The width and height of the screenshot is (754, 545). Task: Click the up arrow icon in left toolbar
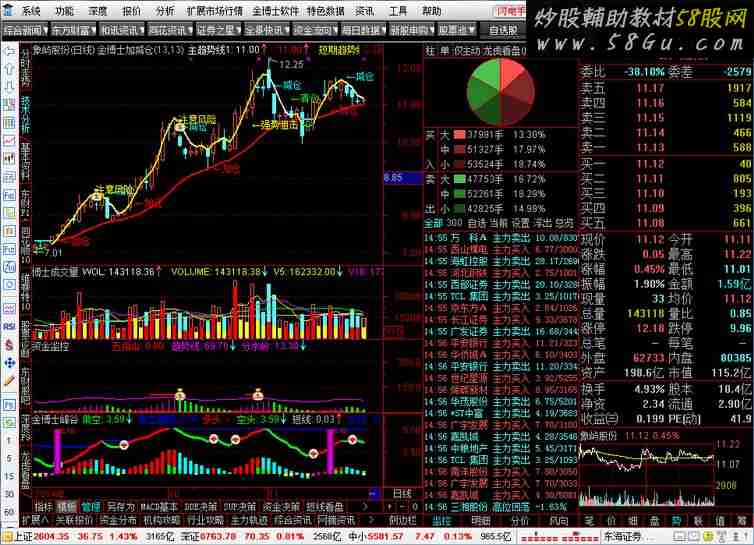pos(9,69)
